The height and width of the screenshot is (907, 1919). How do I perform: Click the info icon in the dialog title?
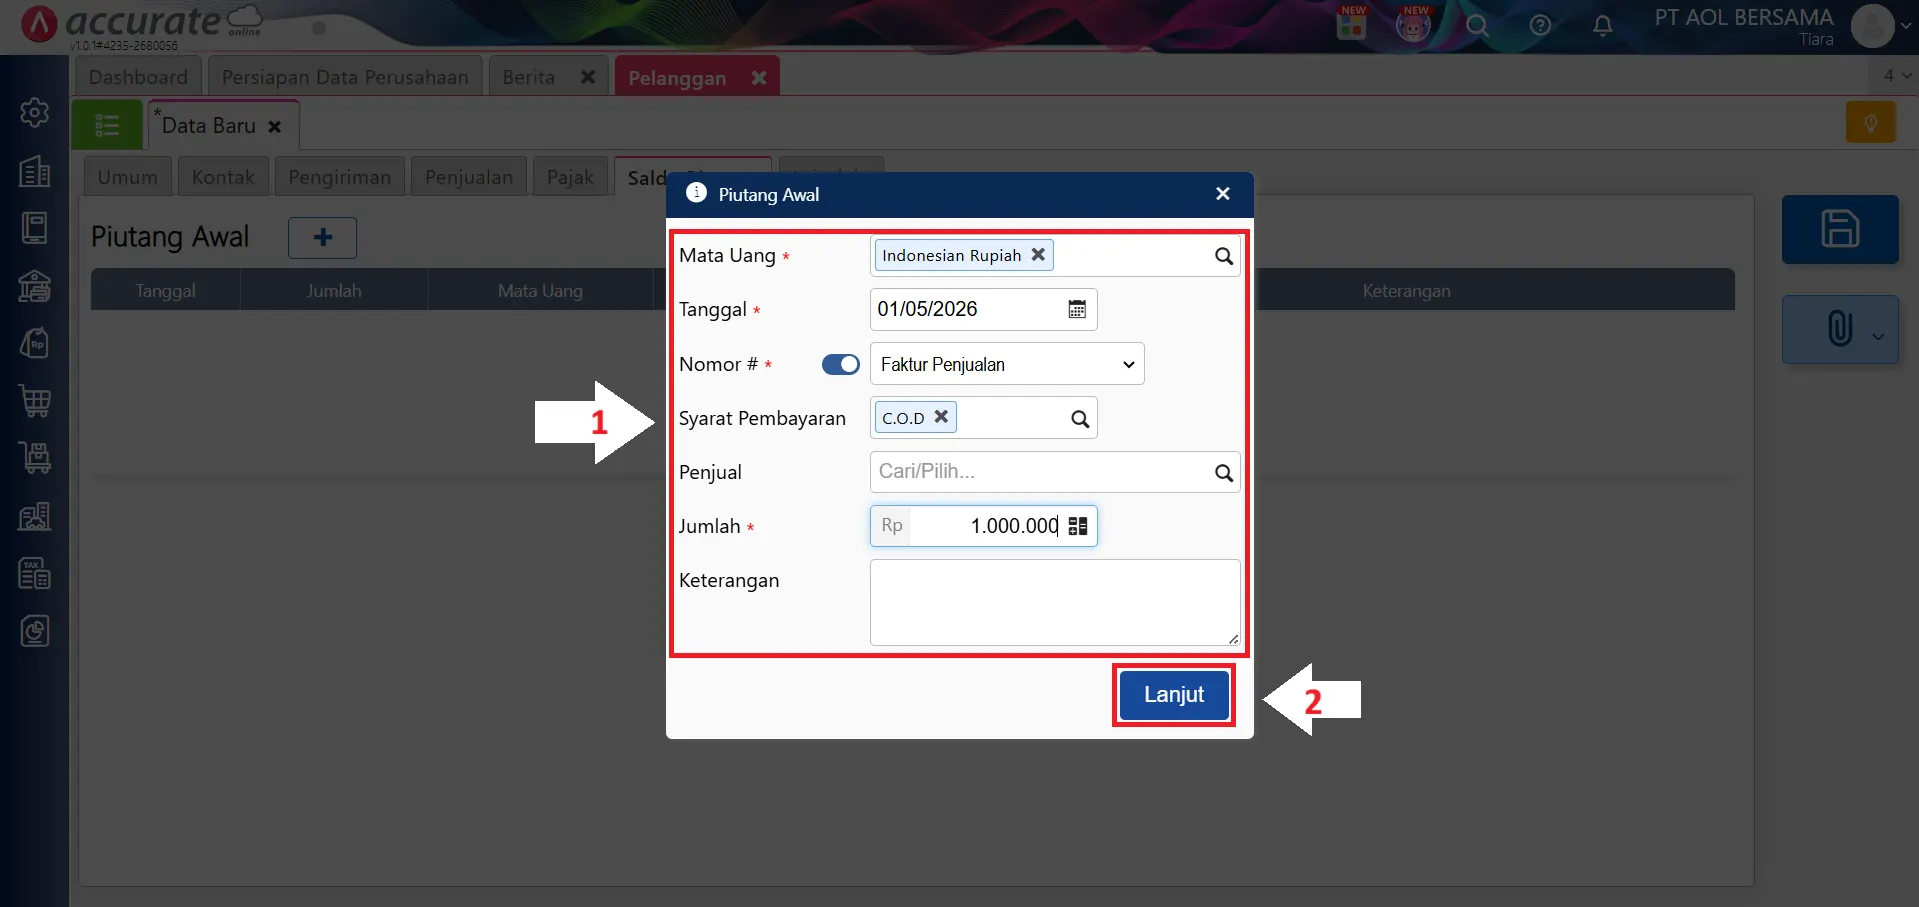pos(696,193)
